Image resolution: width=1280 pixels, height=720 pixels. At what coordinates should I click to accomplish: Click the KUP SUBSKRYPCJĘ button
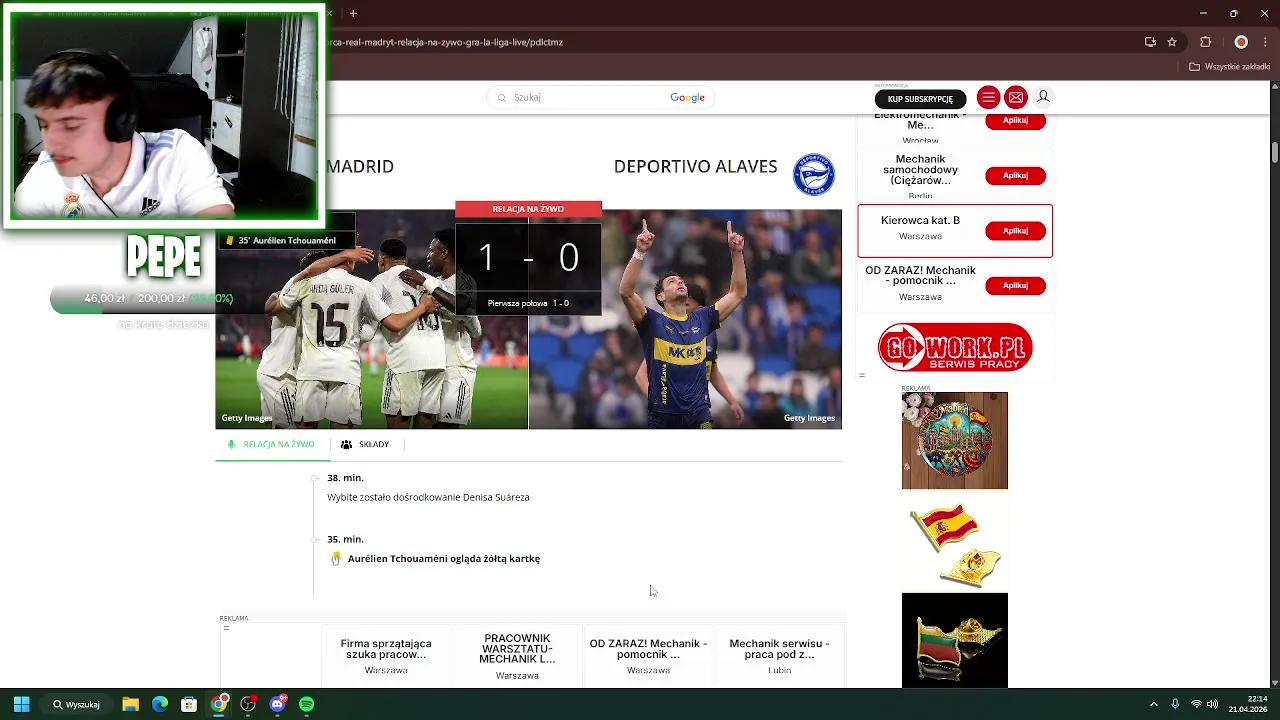click(x=920, y=98)
